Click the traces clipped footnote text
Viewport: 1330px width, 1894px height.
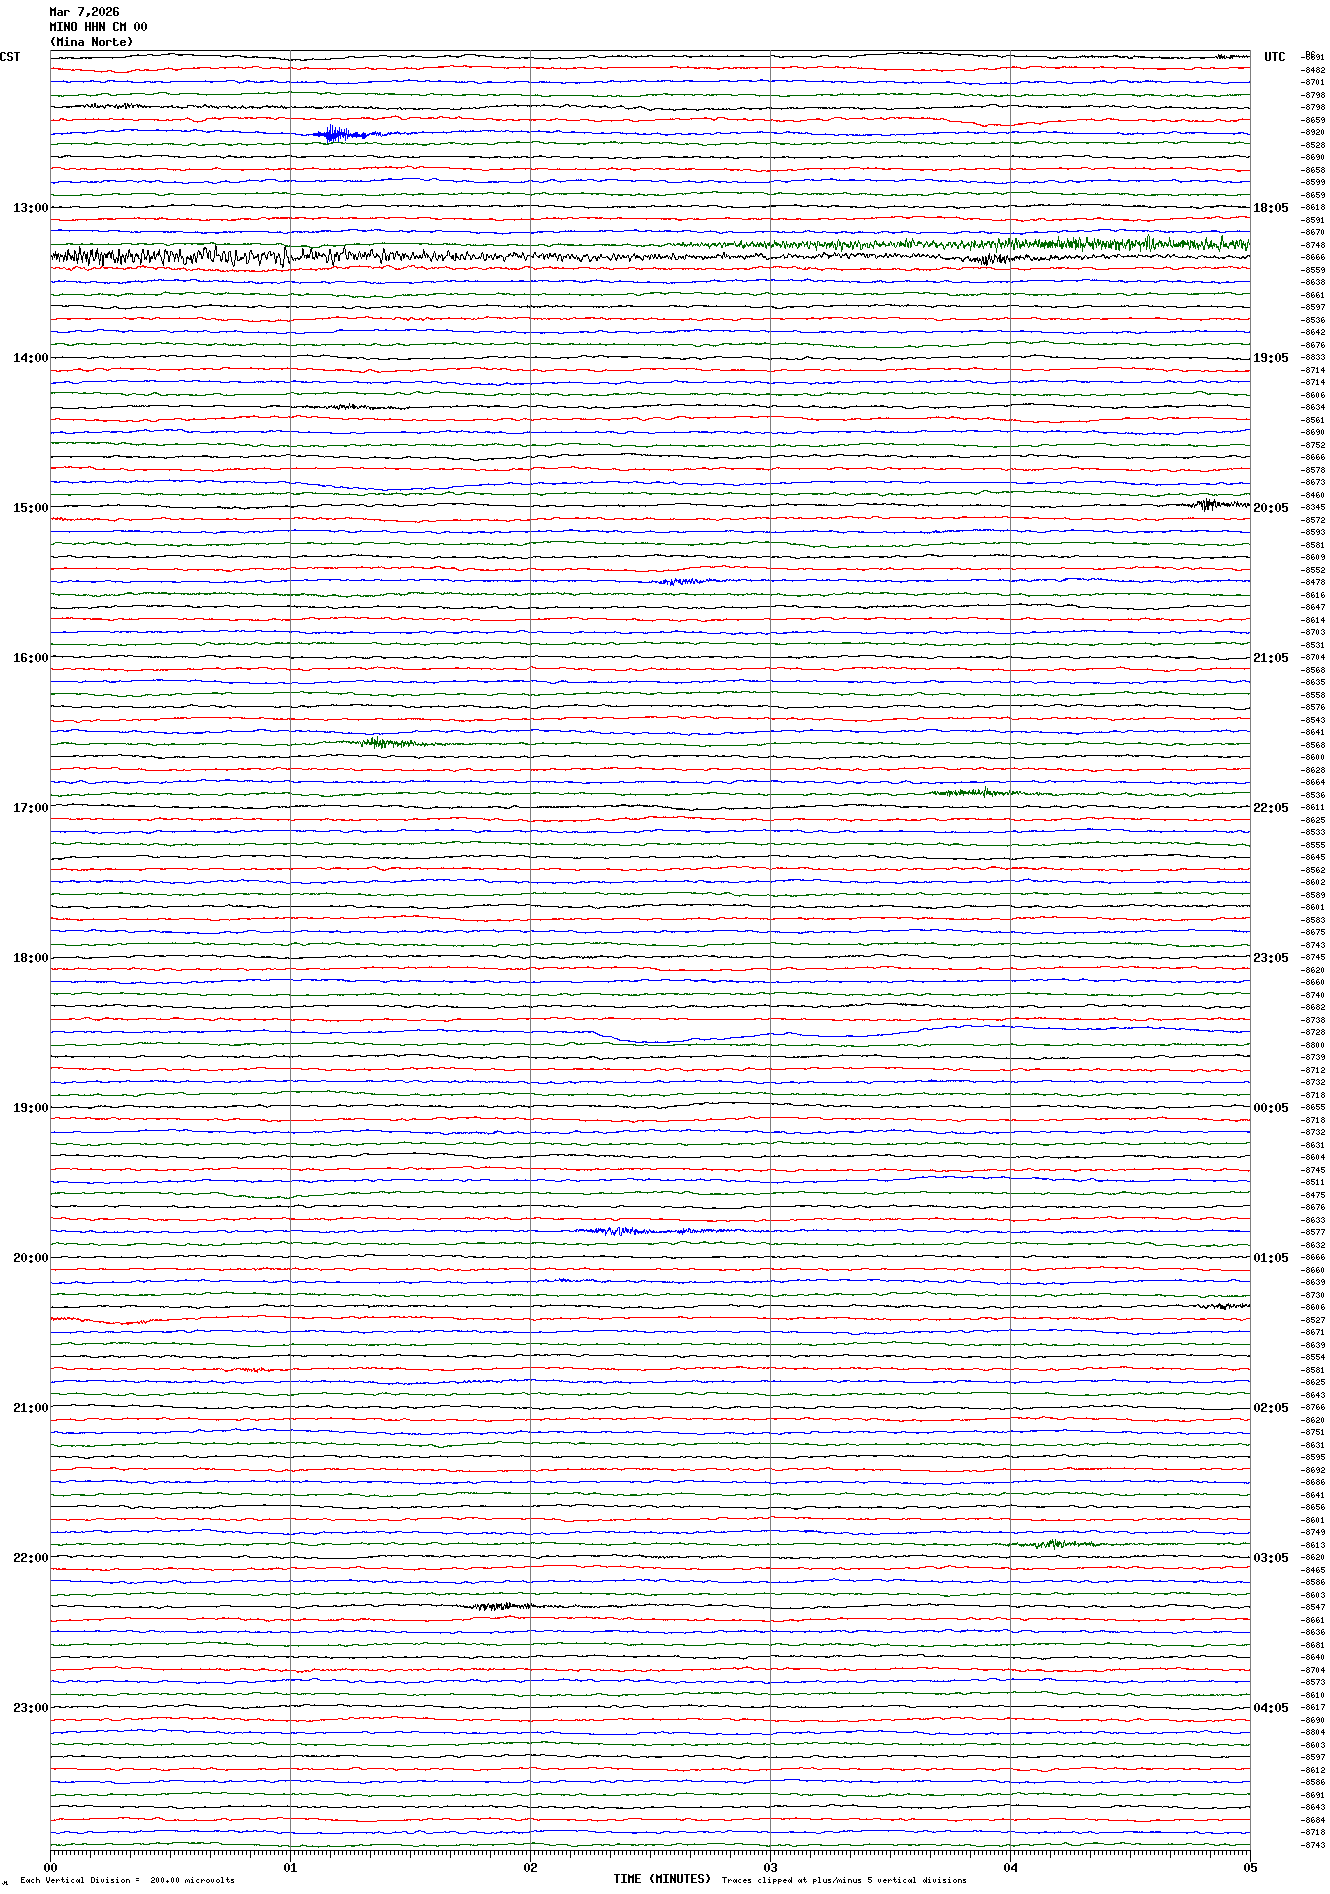844,1880
